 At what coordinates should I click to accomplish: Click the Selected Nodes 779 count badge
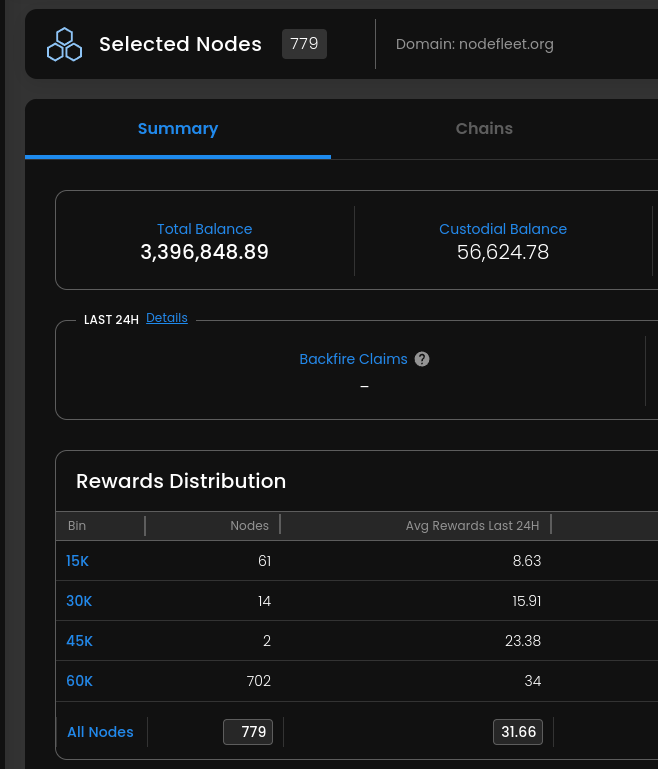click(x=304, y=44)
